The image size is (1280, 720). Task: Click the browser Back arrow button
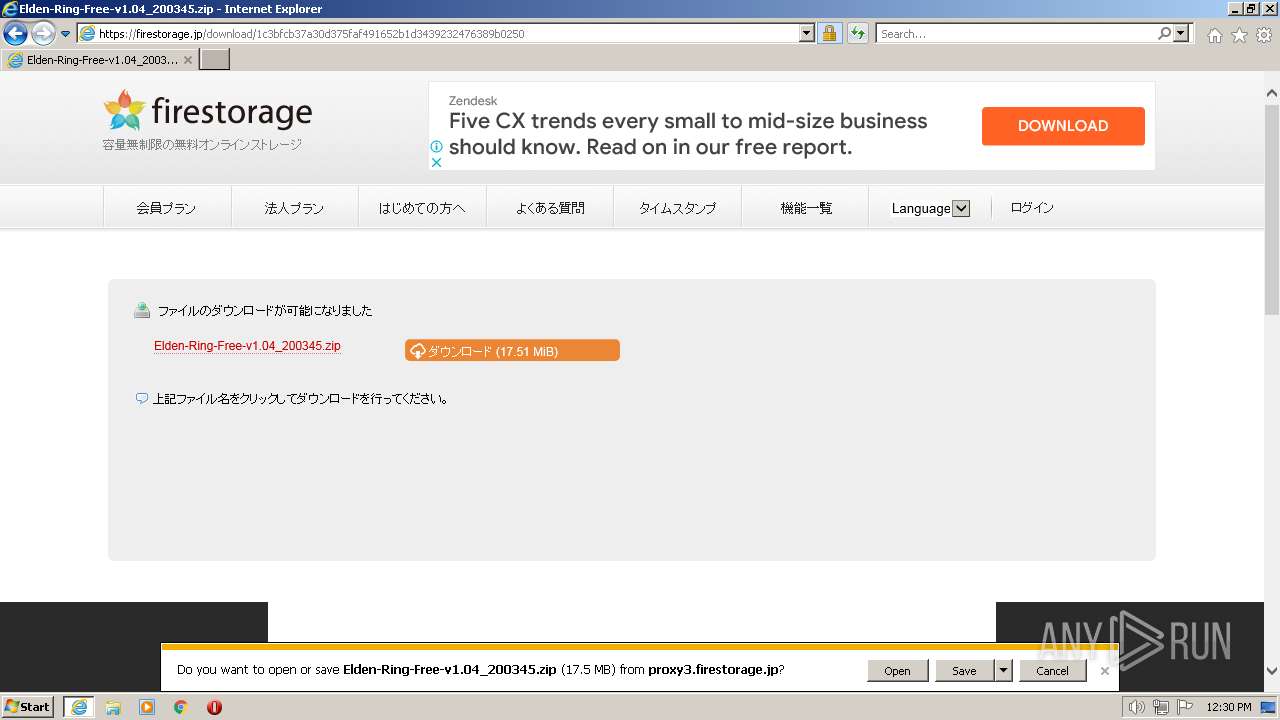[x=15, y=34]
